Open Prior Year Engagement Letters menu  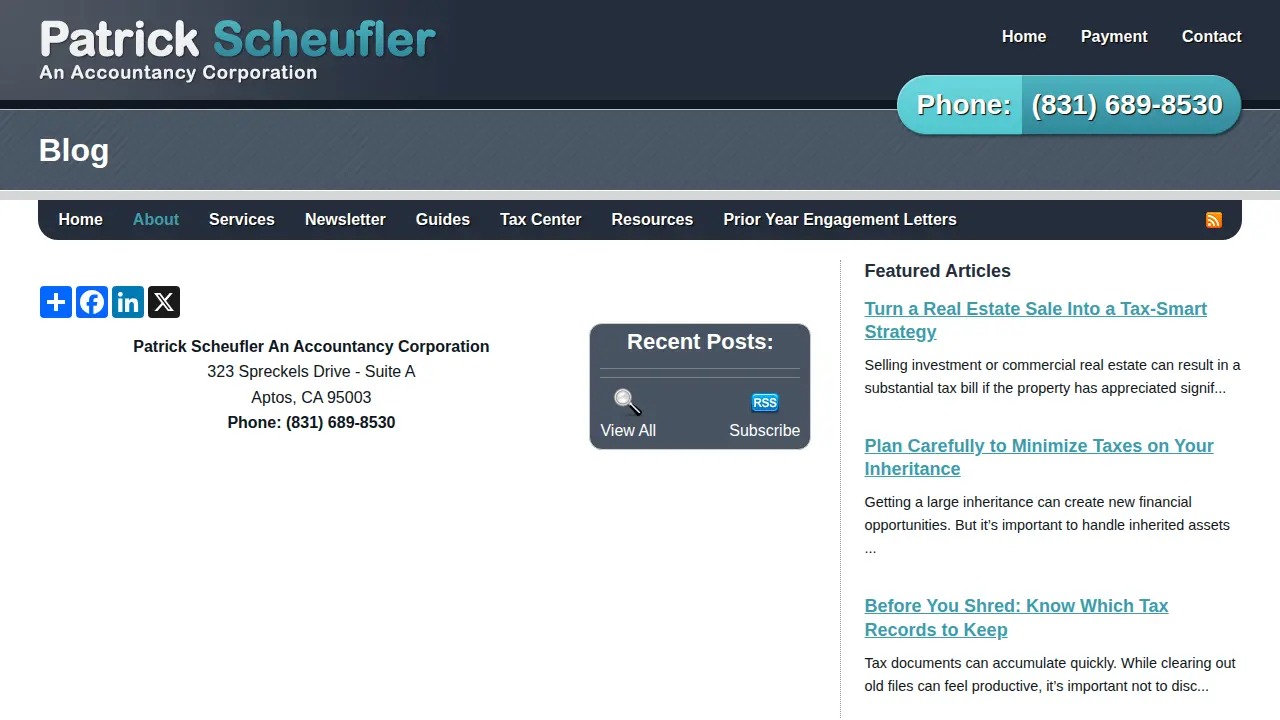(840, 219)
